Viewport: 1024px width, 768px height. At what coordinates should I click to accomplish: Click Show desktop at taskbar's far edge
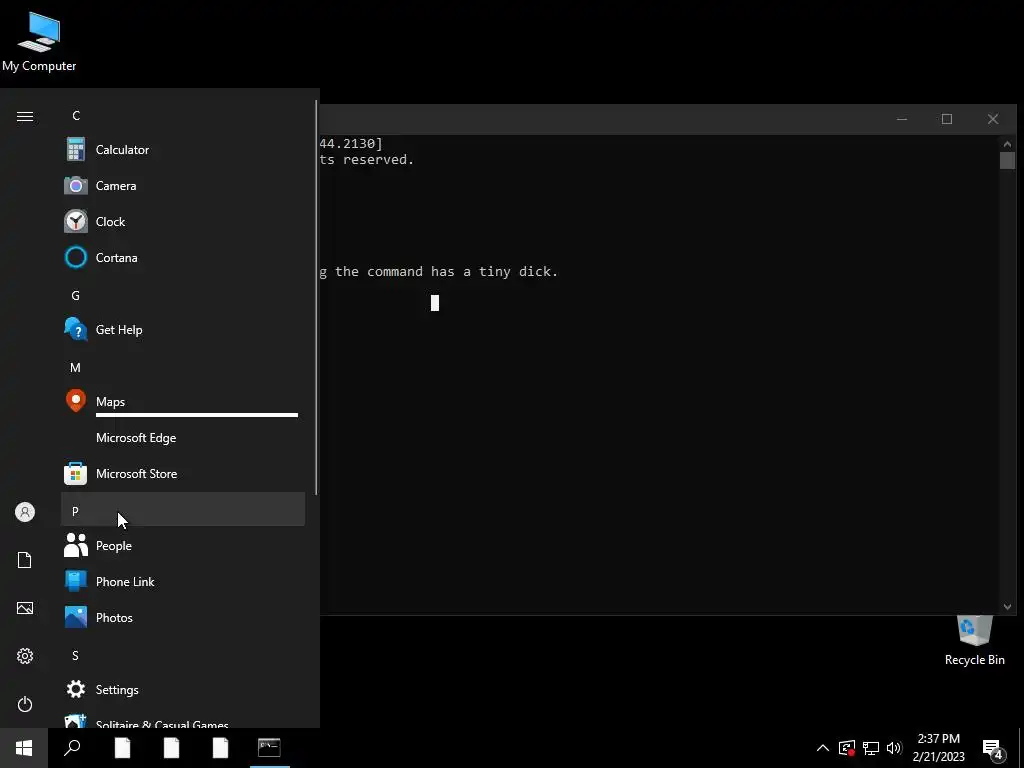click(x=1021, y=748)
